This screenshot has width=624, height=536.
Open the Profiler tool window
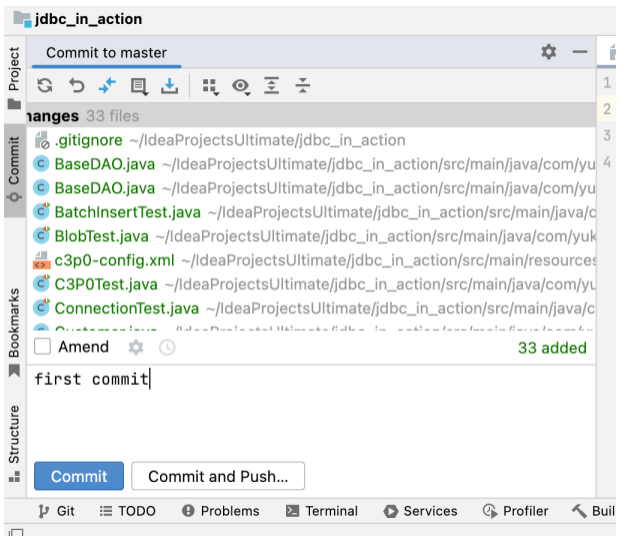[515, 511]
